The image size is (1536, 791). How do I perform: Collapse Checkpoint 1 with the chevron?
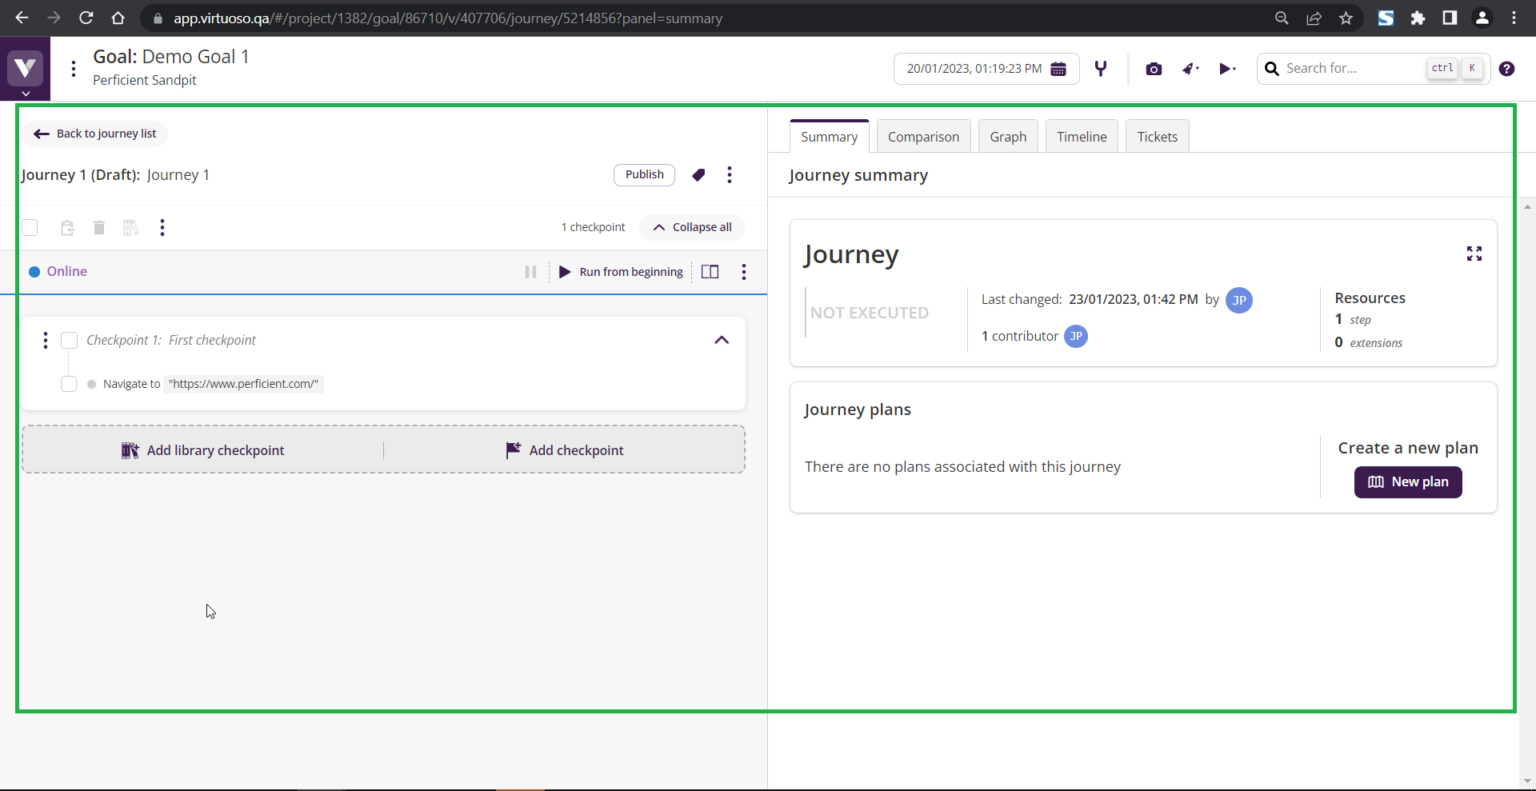721,340
